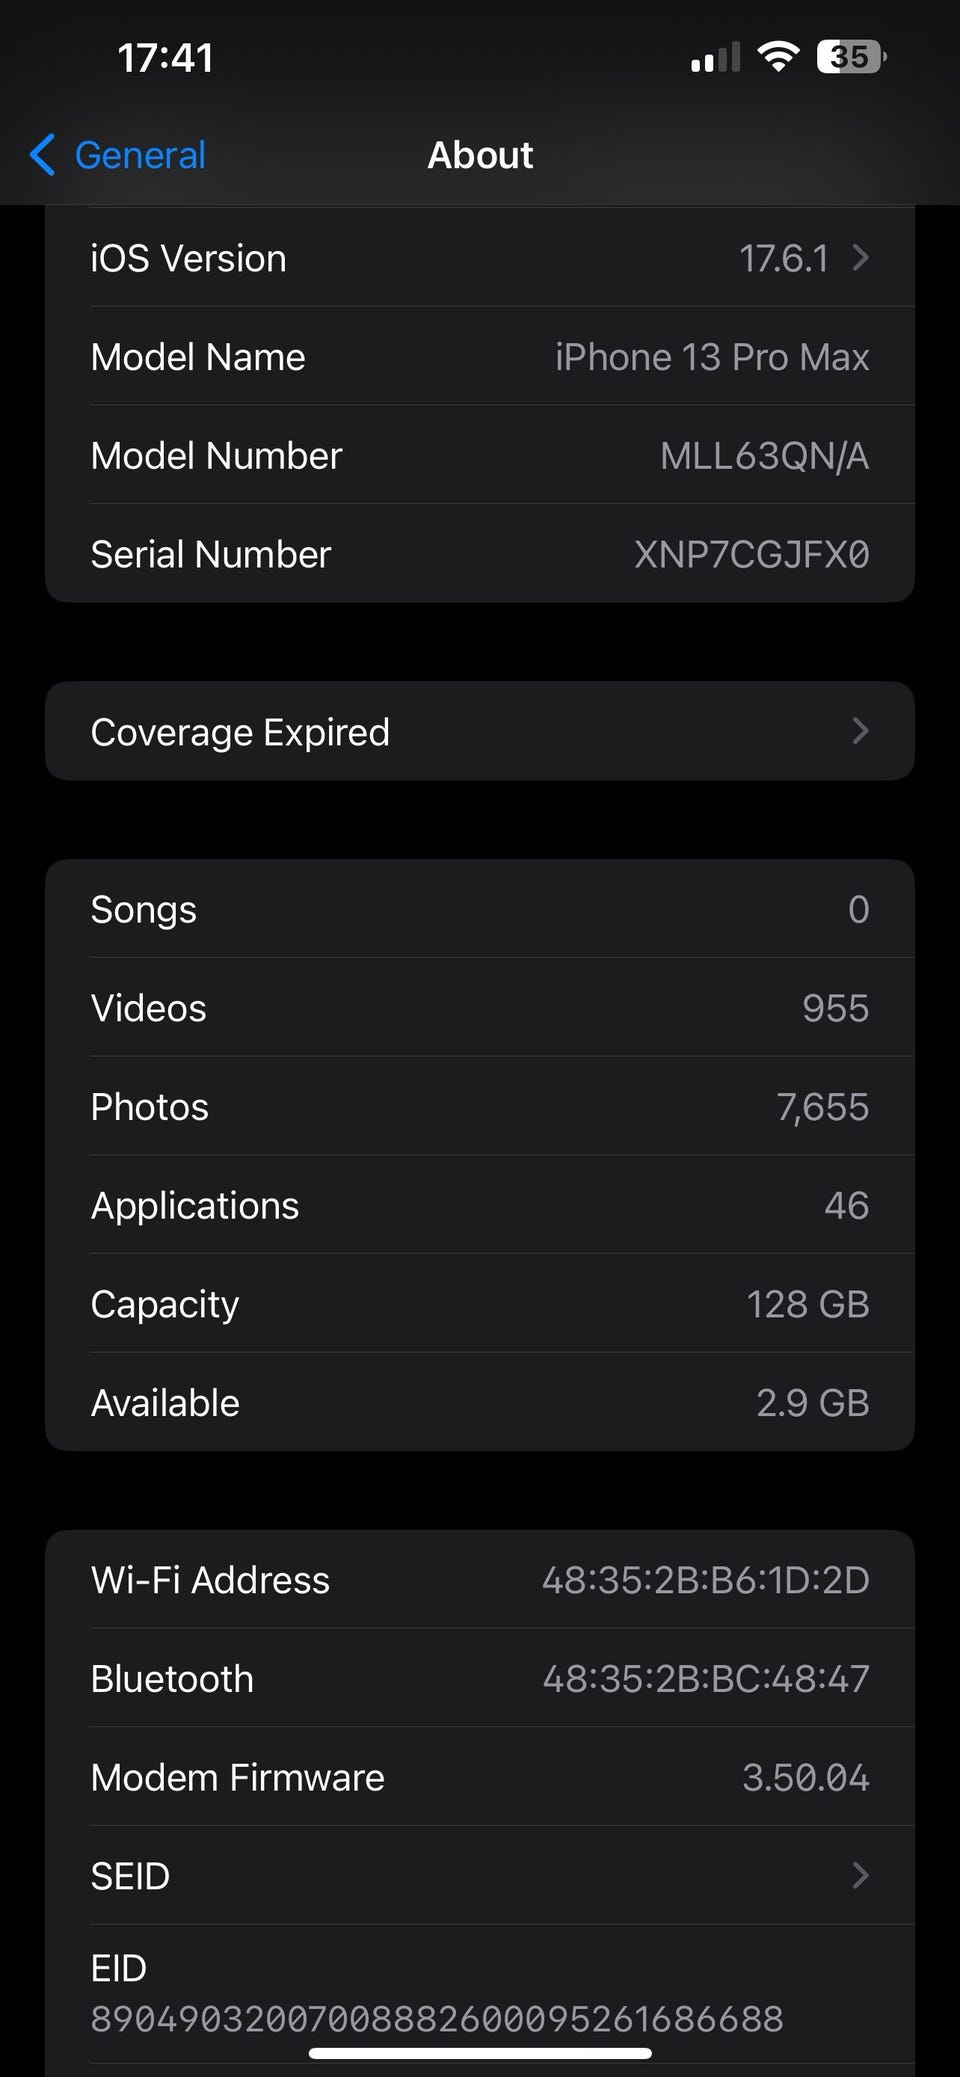
Task: Tap the SEID label
Action: (130, 1876)
